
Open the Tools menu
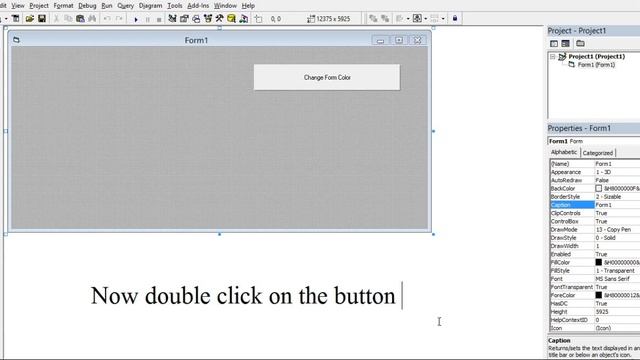(x=175, y=6)
